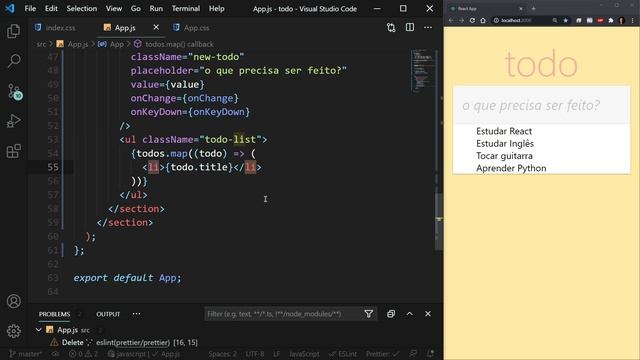Screen dimensions: 640x360
Task: Switch to the OUTPUT panel tab
Action: pyautogui.click(x=108, y=314)
